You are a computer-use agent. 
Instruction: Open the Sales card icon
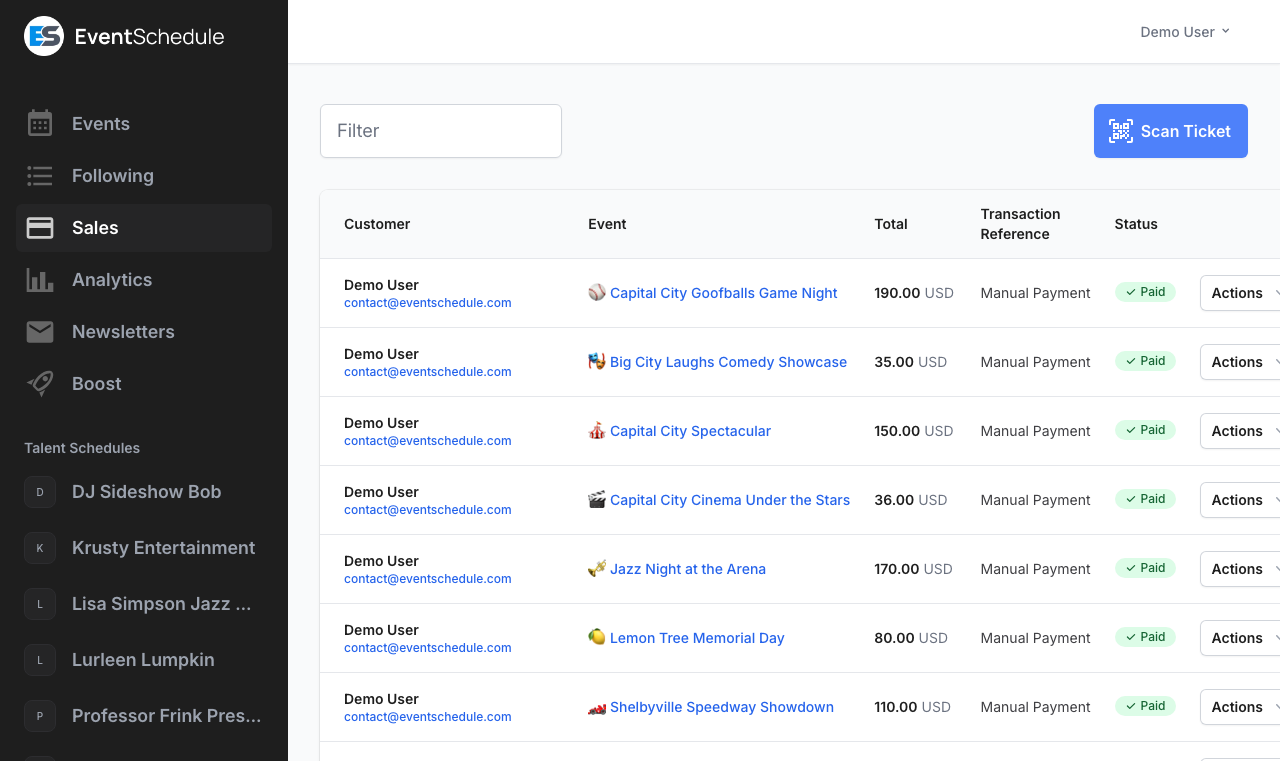pos(40,227)
